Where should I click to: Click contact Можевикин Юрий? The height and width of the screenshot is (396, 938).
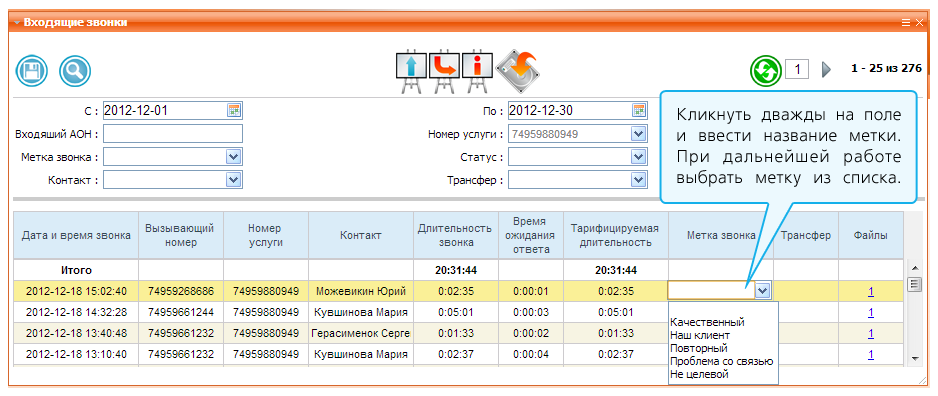click(x=361, y=291)
